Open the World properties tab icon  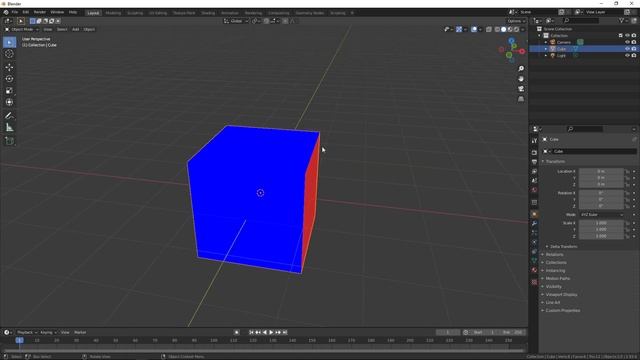pos(534,190)
